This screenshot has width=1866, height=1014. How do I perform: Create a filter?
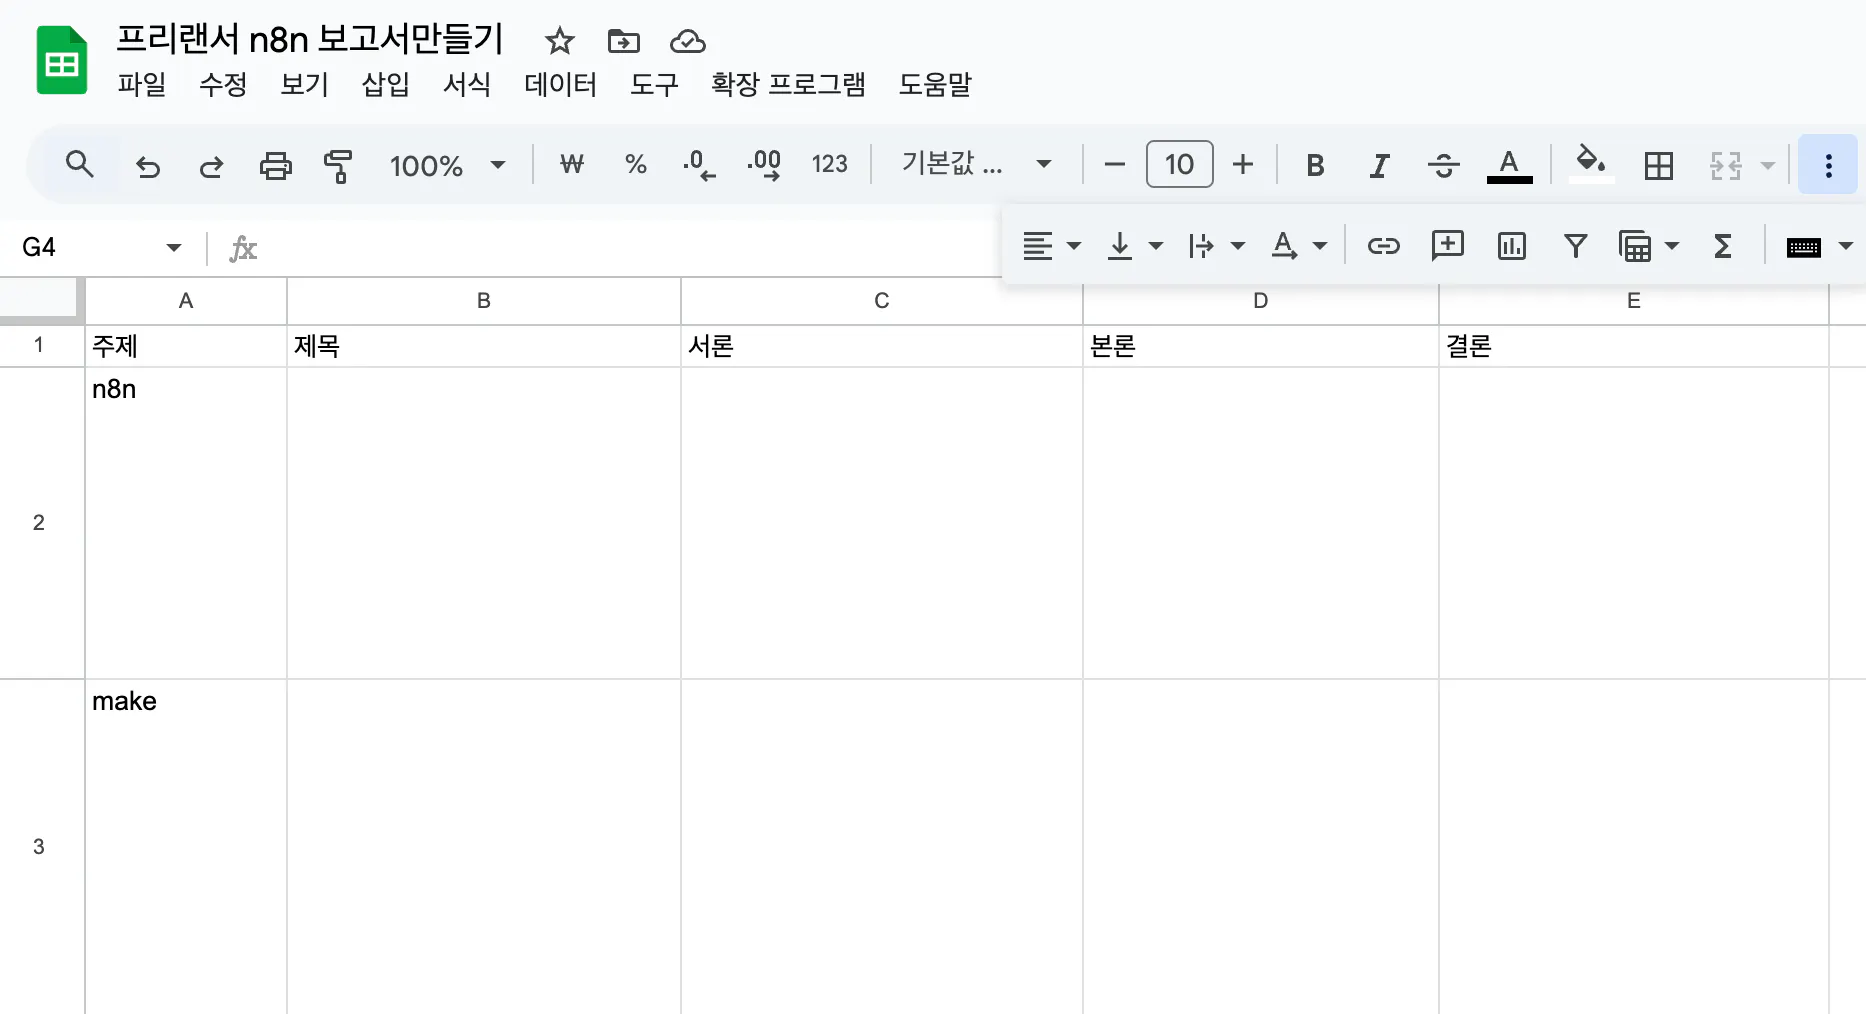(1575, 245)
